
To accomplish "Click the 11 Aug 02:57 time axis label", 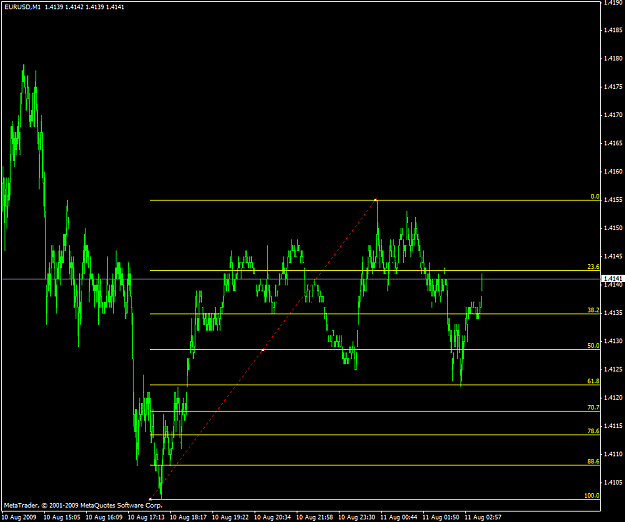I will pos(483,517).
